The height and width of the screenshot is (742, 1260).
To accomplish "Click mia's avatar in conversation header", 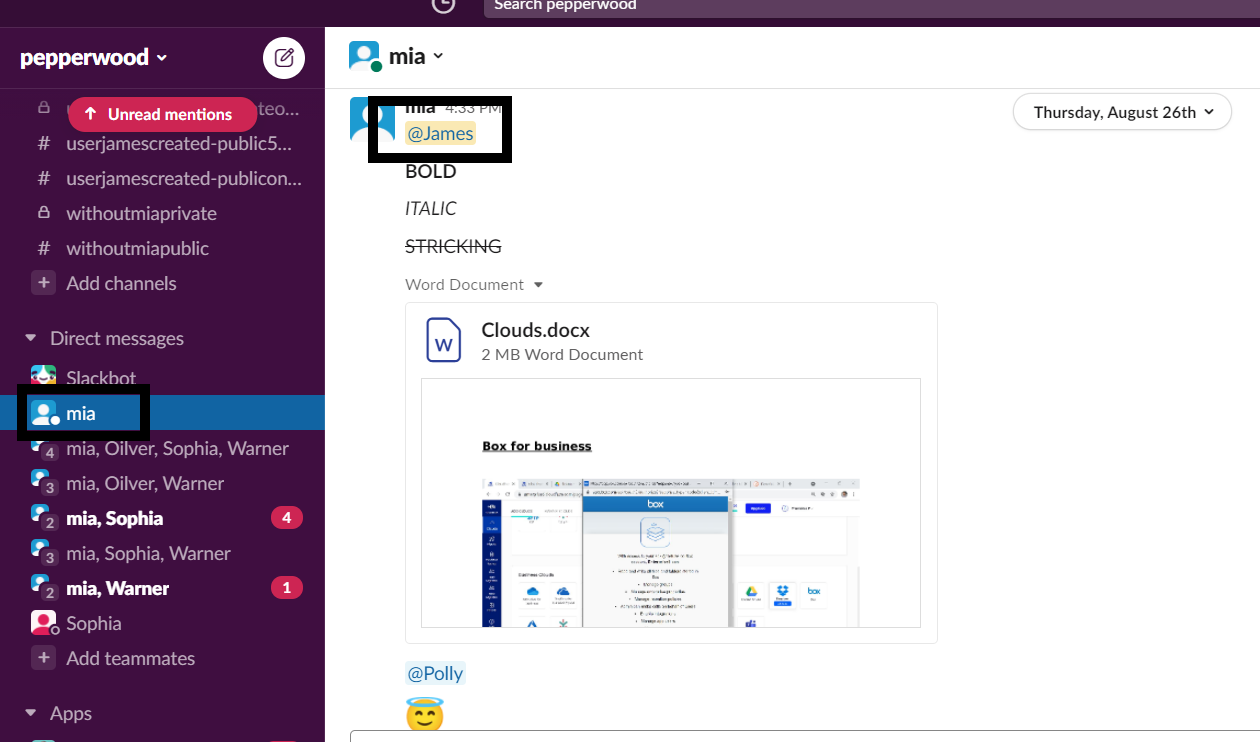I will point(364,57).
